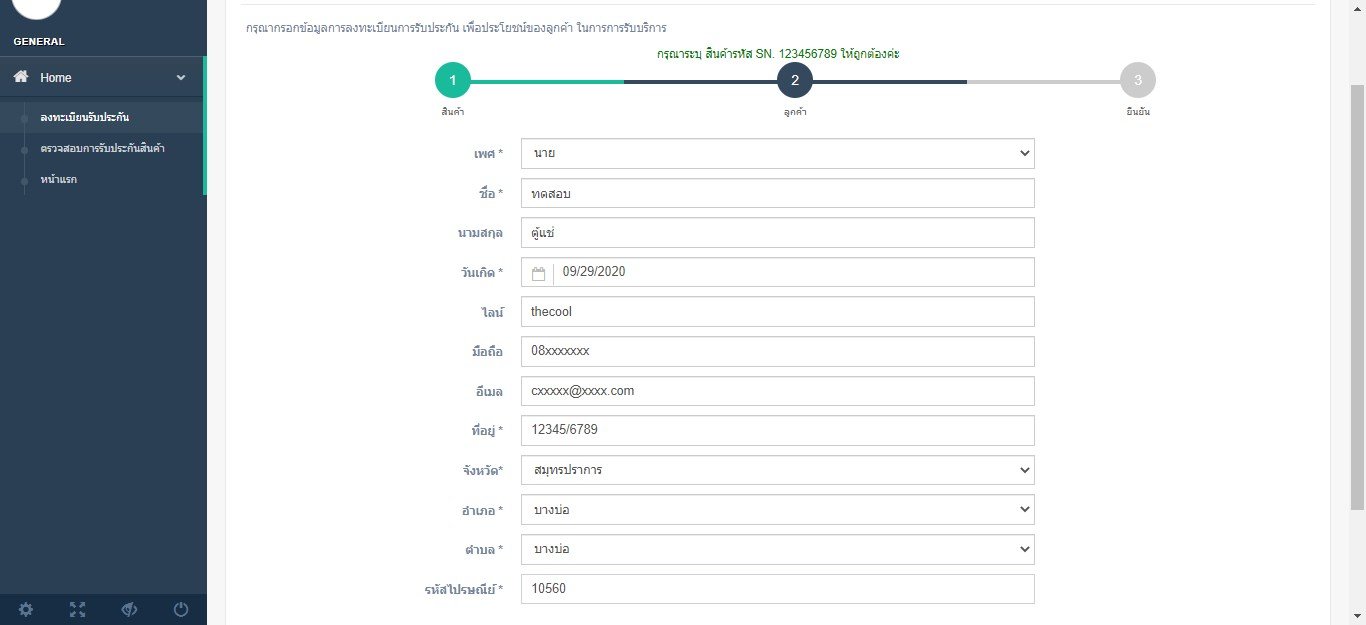The height and width of the screenshot is (625, 1366).
Task: Log out using the power icon
Action: click(181, 609)
